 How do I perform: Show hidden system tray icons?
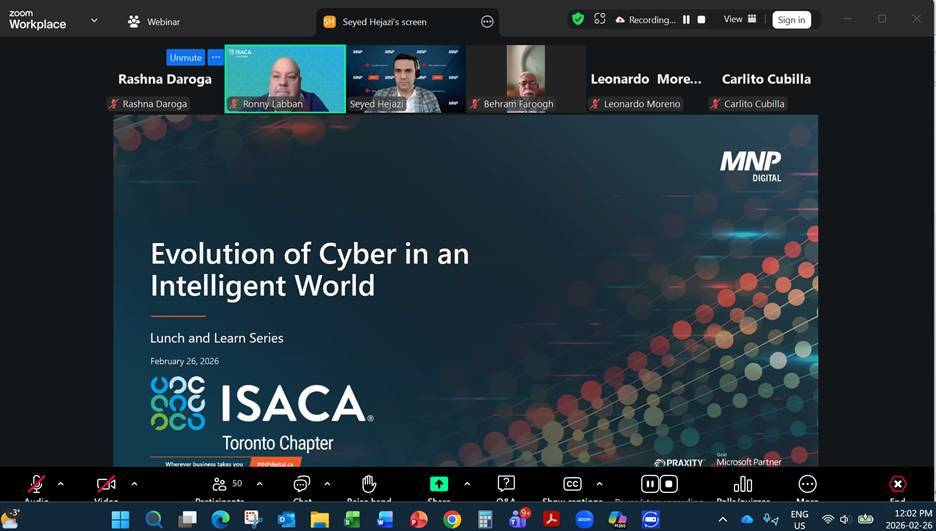click(722, 519)
